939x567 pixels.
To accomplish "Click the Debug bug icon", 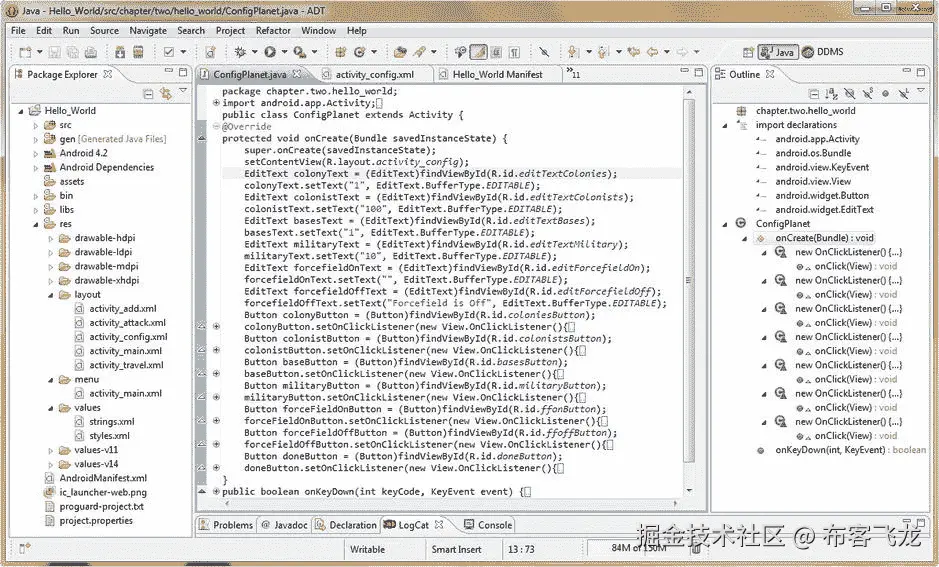I will coord(241,52).
